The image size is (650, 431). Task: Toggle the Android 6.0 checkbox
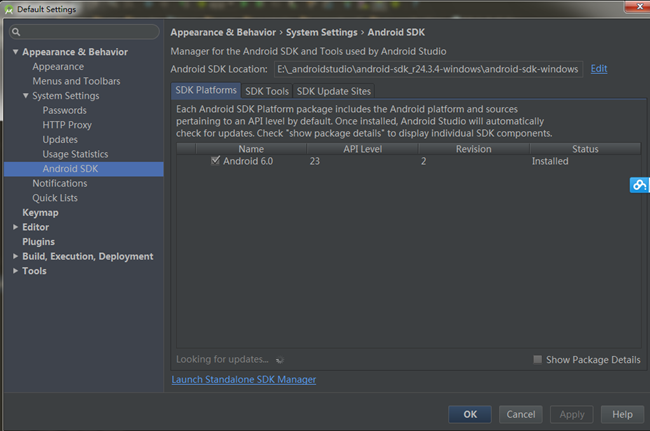click(x=215, y=160)
